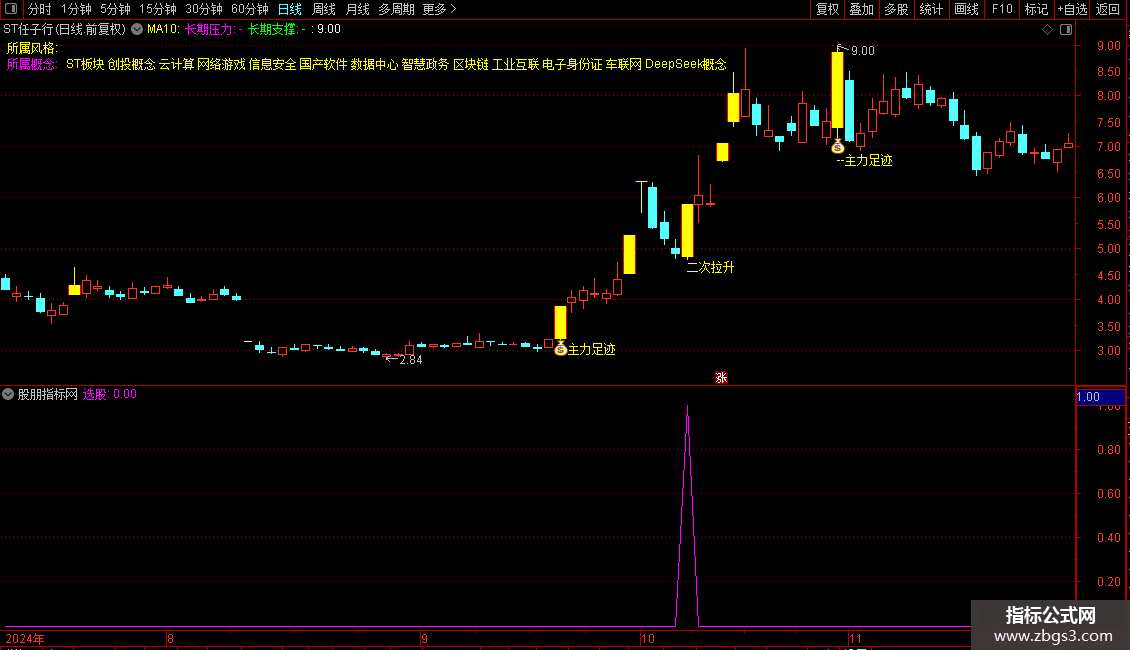Open main indicator dropdown beside stock name

click(137, 29)
